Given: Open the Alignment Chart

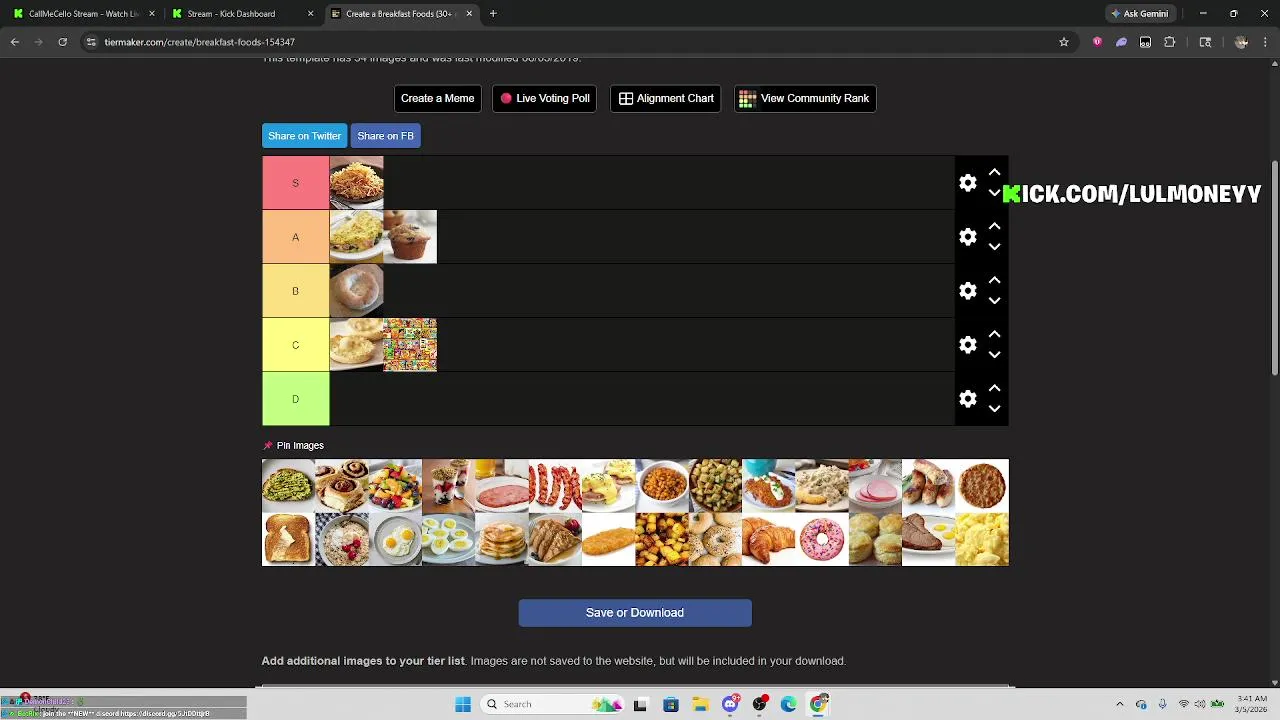Looking at the screenshot, I should point(665,98).
